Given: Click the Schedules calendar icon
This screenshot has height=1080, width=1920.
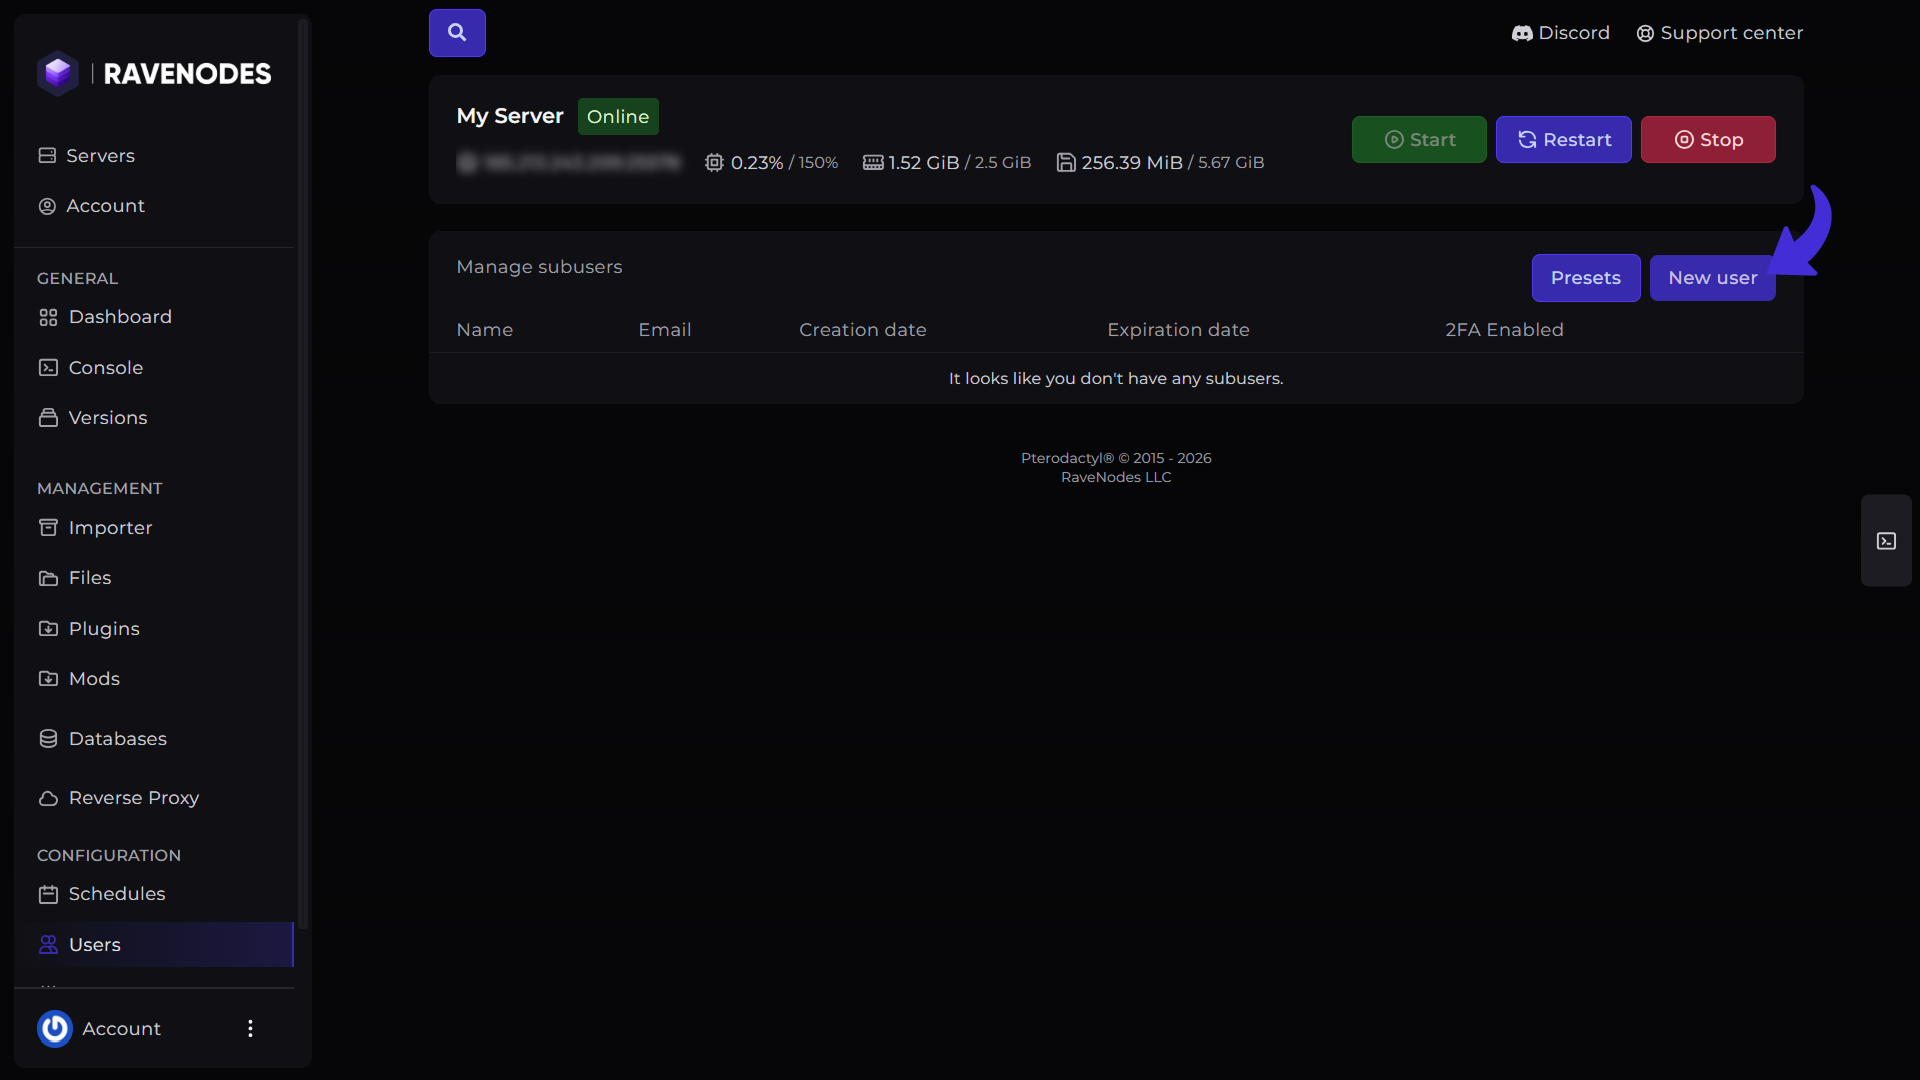Looking at the screenshot, I should click(48, 894).
